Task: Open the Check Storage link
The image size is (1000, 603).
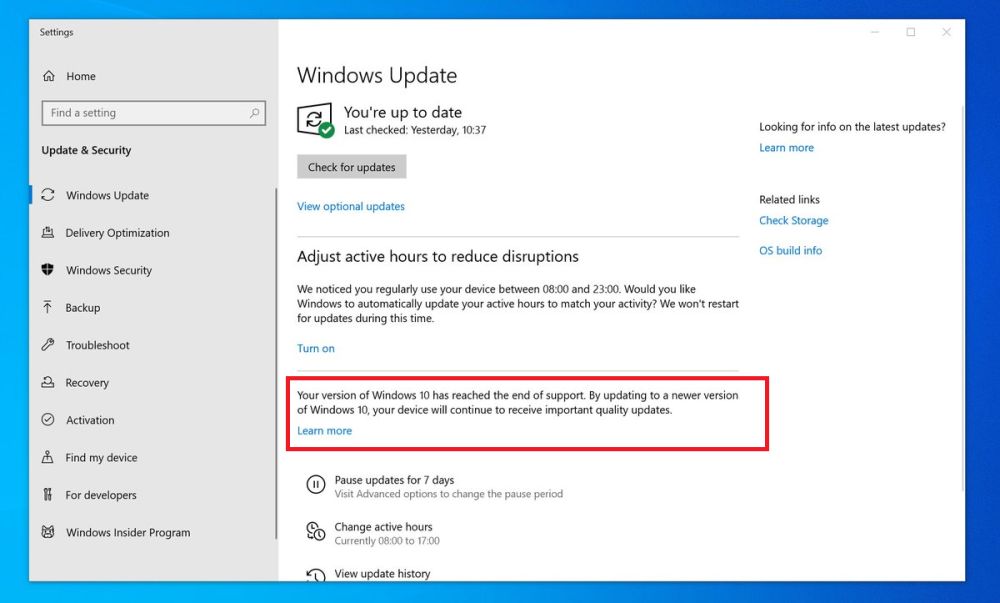Action: [793, 220]
